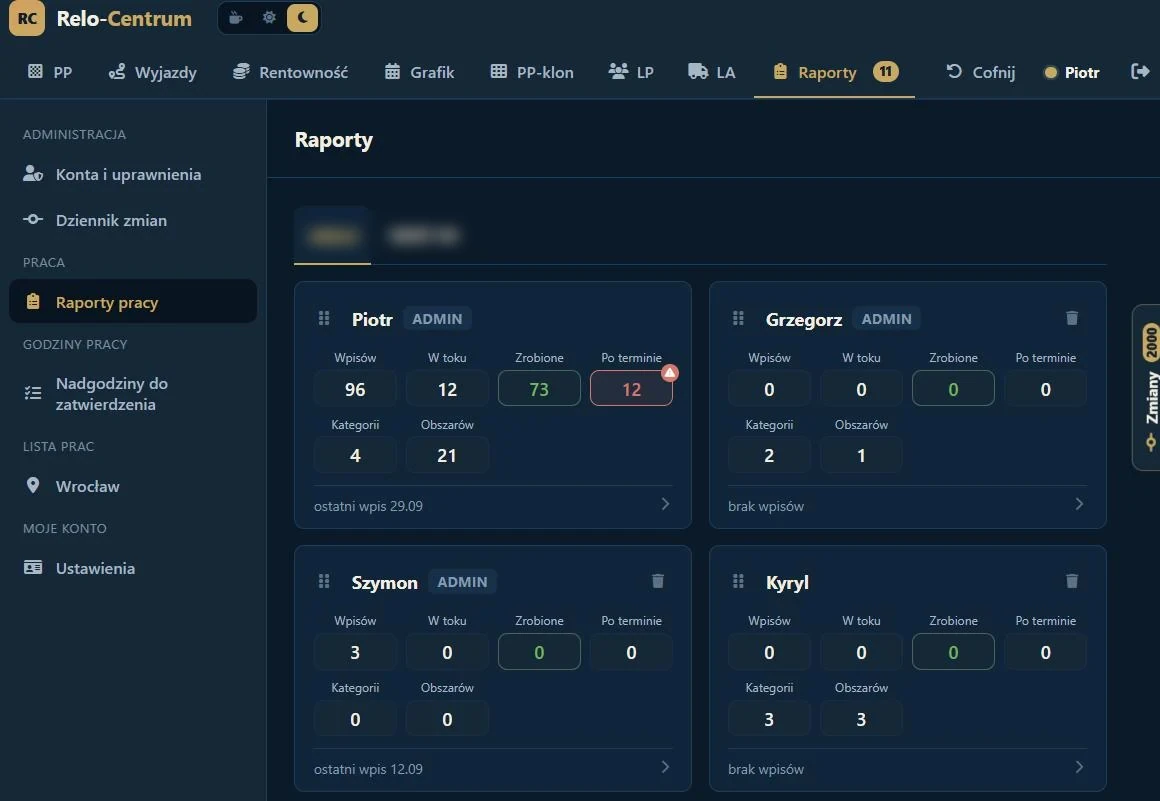Click 'ostatni wpis 29.09' on Piotr card
The image size is (1160, 801).
coord(368,507)
